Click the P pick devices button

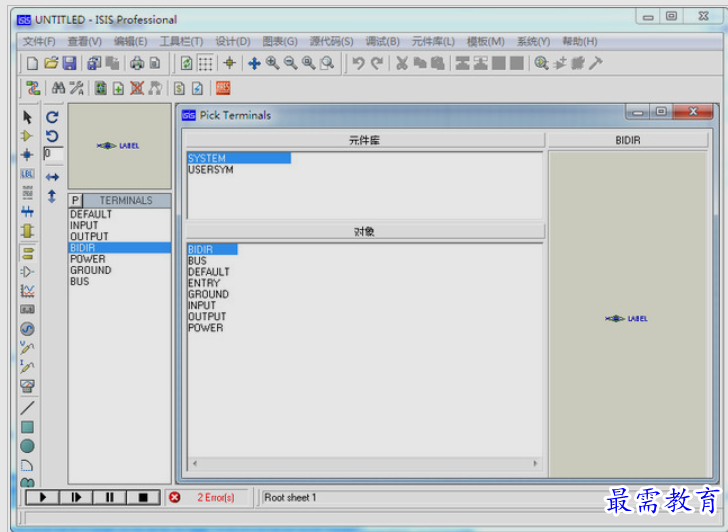(75, 201)
